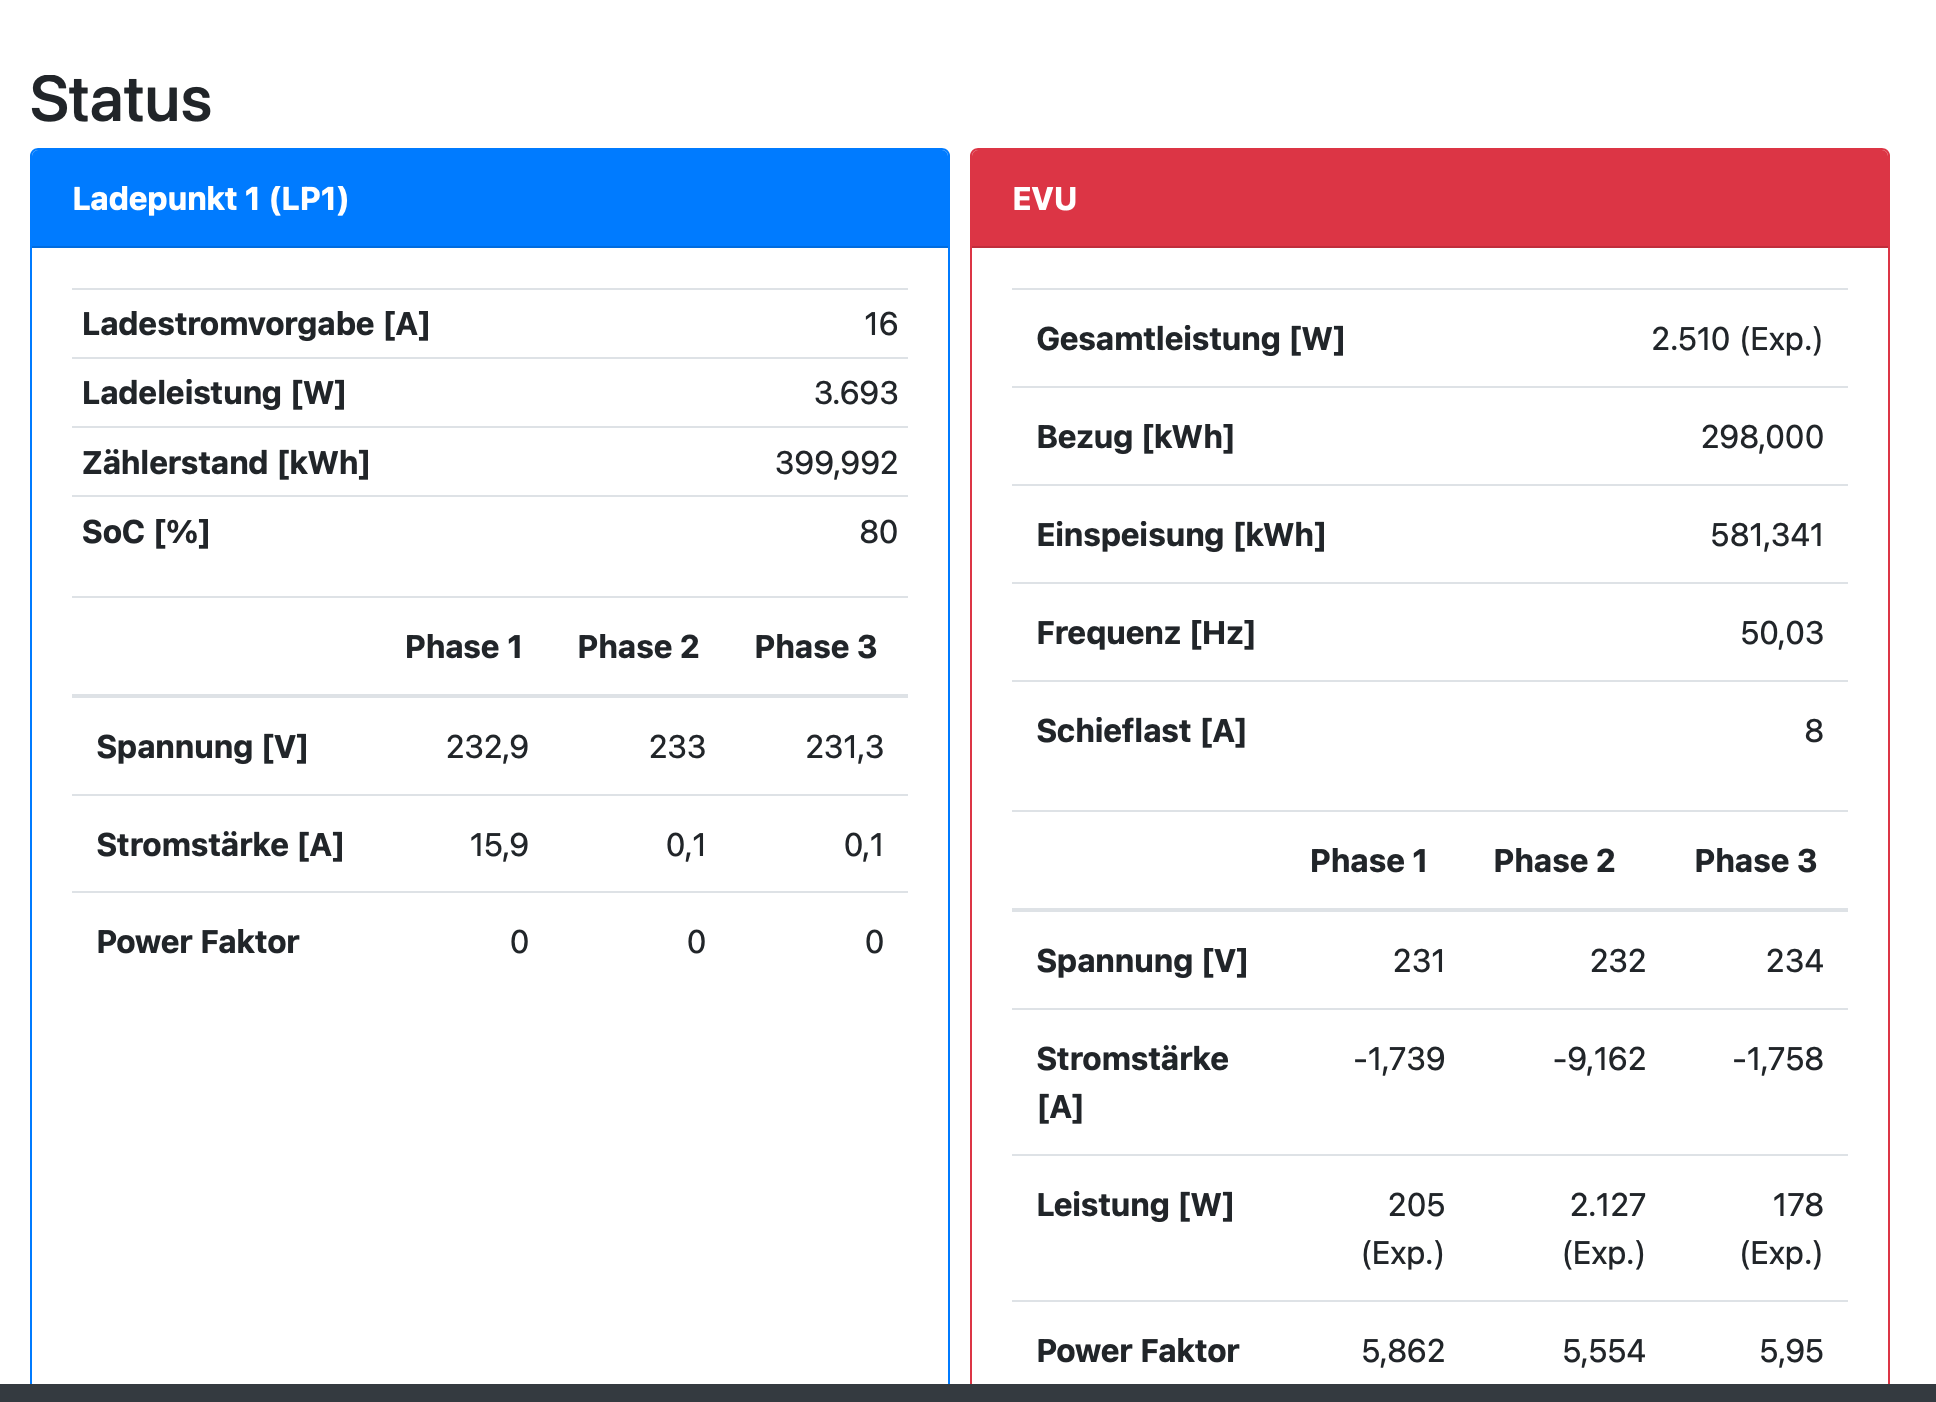Viewport: 1936px width, 1402px height.
Task: Click the Gesamtleistung [W] value in EVU
Action: click(1736, 339)
